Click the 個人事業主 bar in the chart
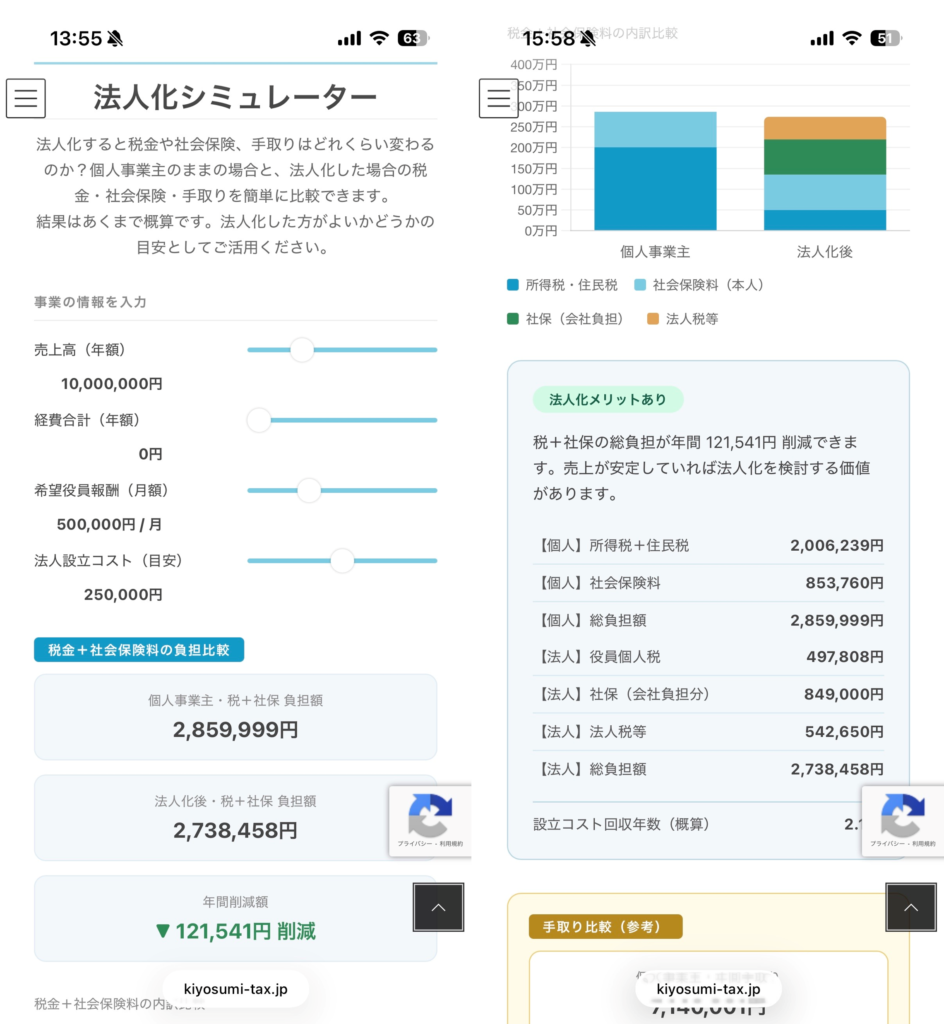Image resolution: width=944 pixels, height=1024 pixels. (655, 172)
